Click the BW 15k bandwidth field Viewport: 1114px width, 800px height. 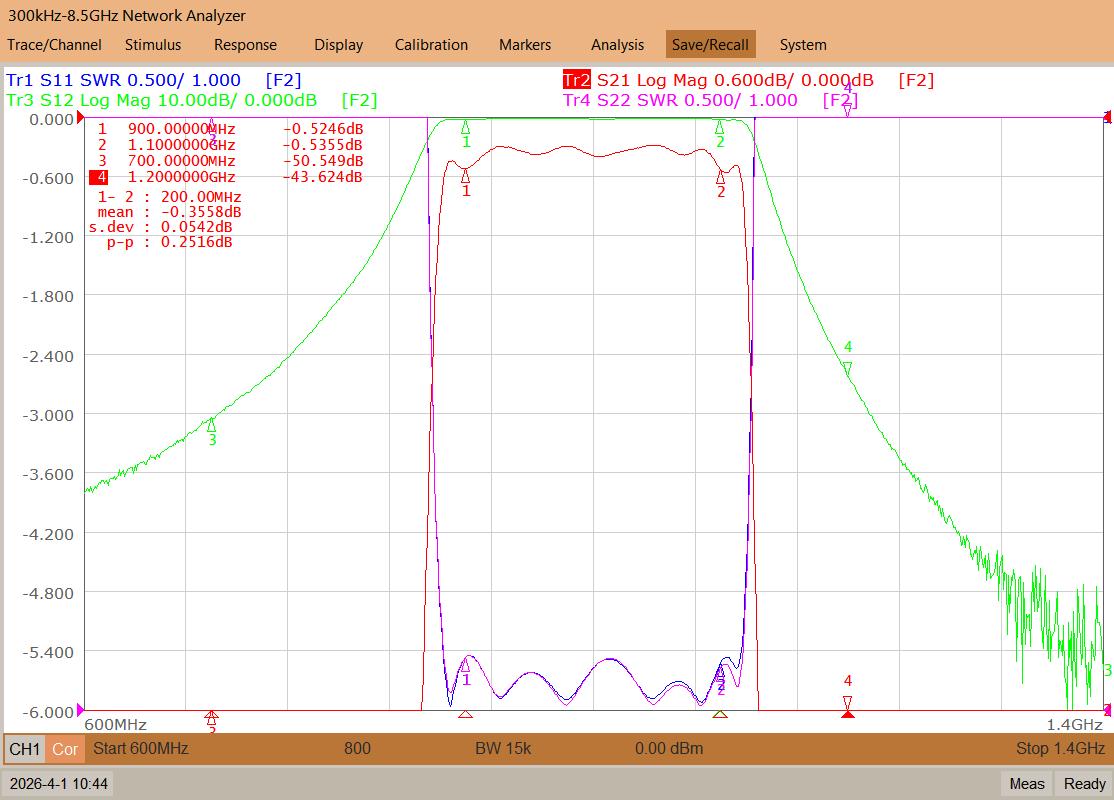point(503,749)
